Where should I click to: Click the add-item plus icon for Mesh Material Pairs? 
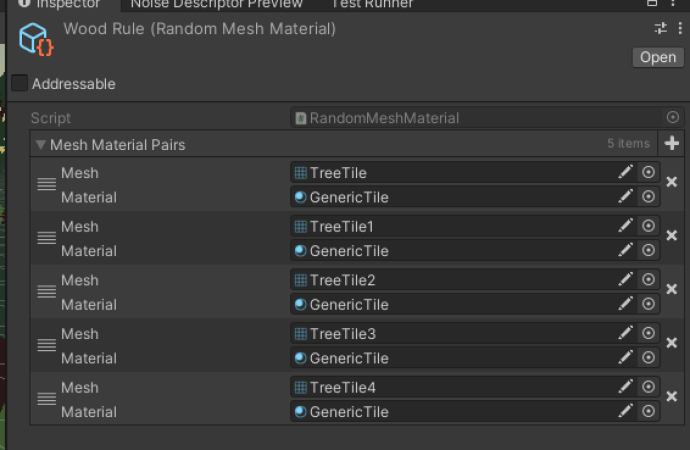point(672,143)
